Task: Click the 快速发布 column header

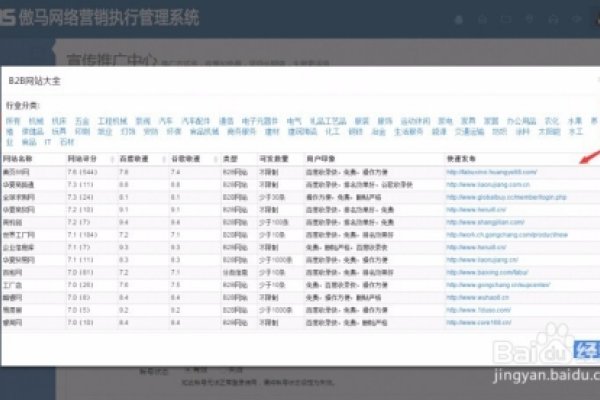Action: coord(461,159)
